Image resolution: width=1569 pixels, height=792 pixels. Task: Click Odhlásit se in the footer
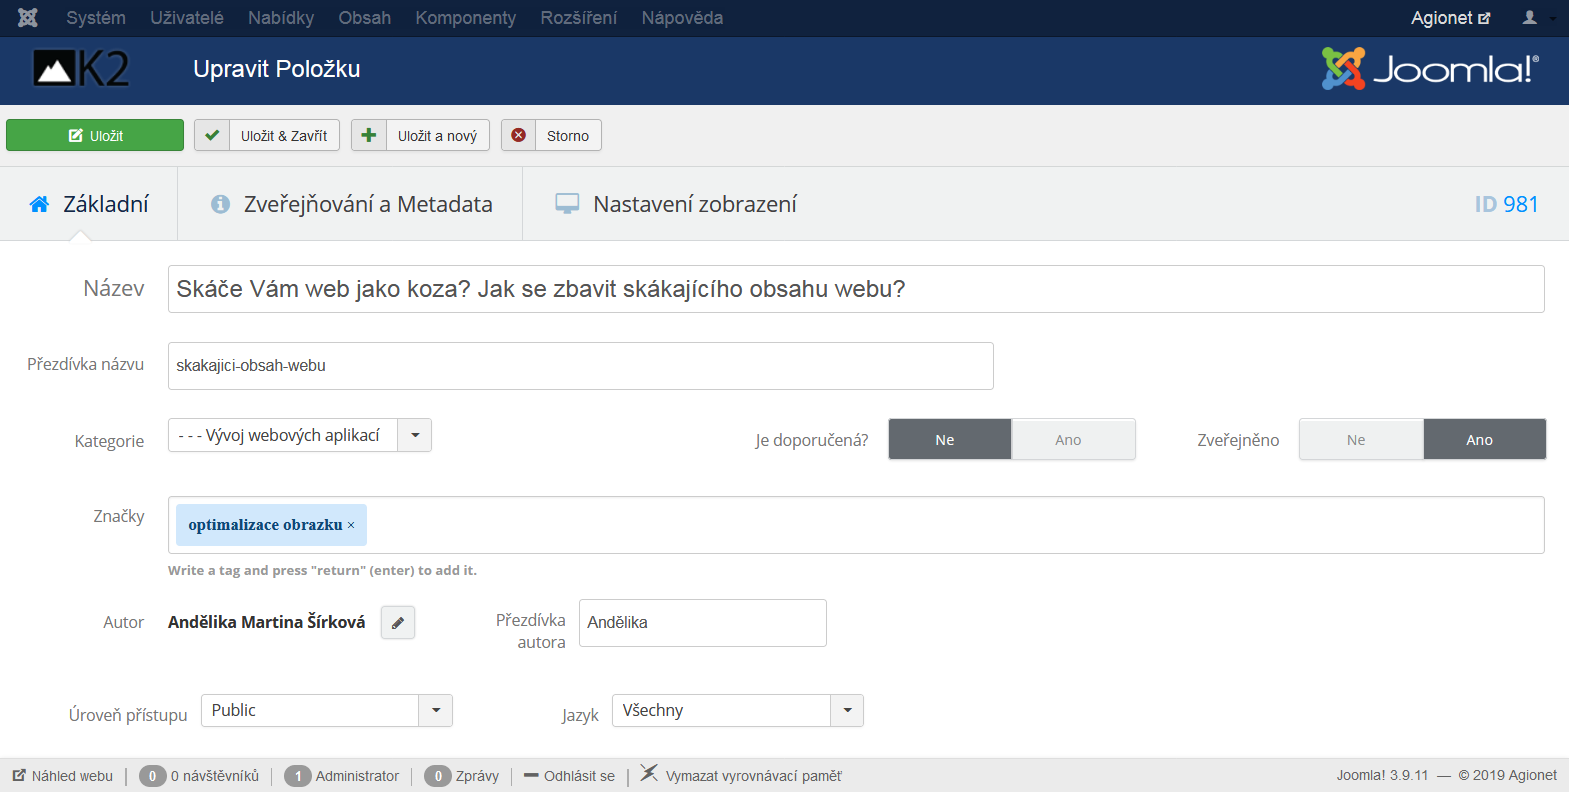[570, 776]
